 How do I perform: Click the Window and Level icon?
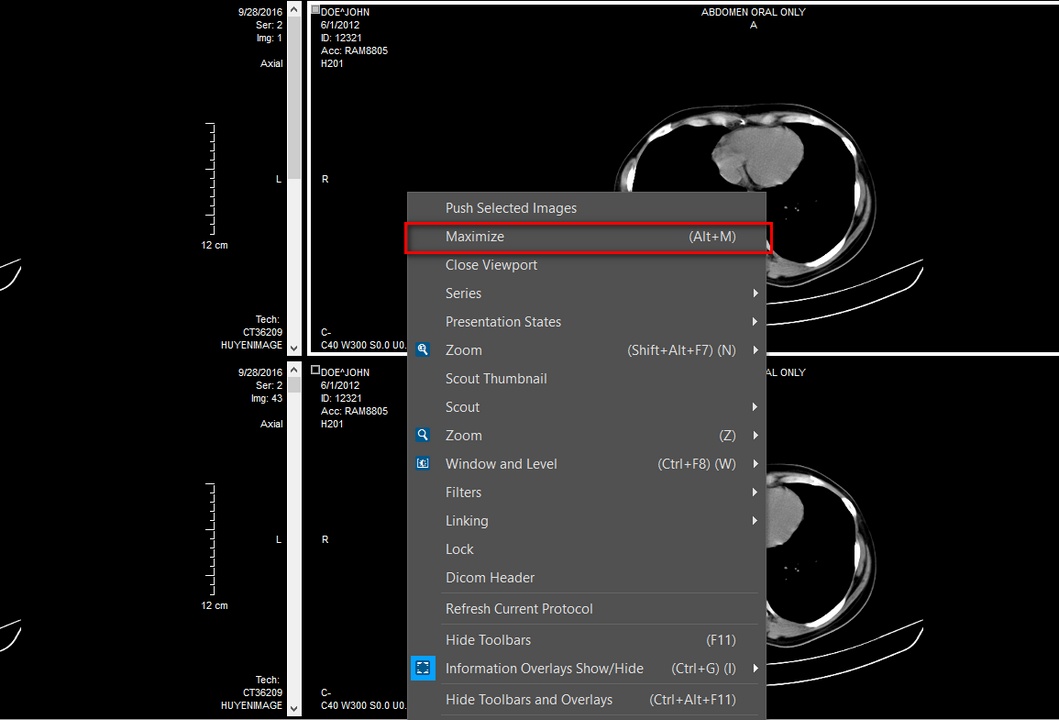(423, 464)
